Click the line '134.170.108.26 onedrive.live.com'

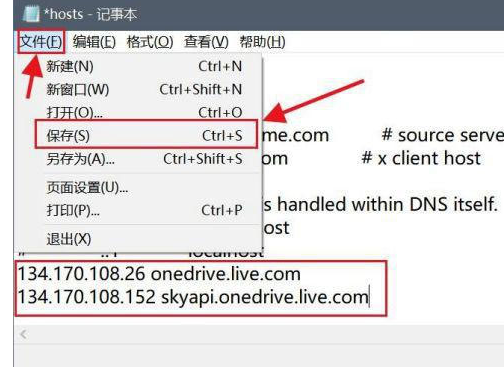click(159, 274)
